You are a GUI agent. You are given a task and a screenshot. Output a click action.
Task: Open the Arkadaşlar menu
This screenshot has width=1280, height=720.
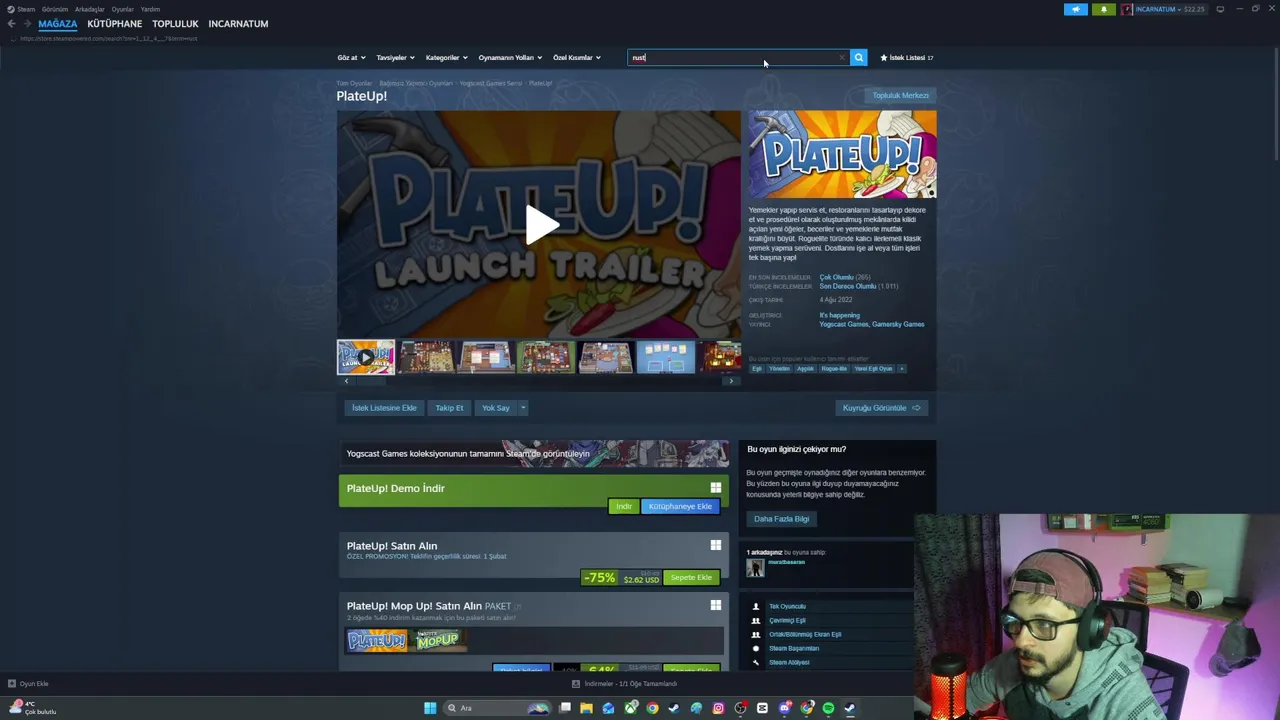[90, 9]
